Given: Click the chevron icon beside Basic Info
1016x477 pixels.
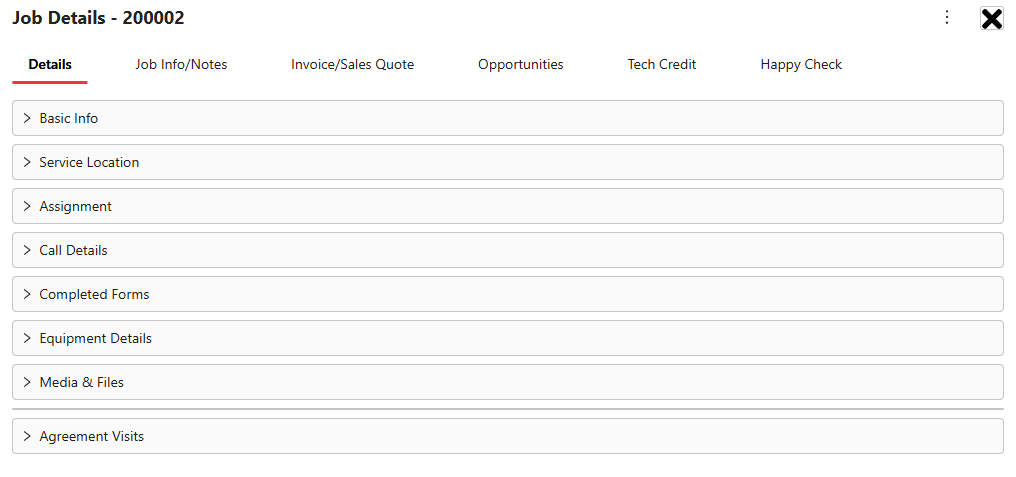Looking at the screenshot, I should 27,118.
